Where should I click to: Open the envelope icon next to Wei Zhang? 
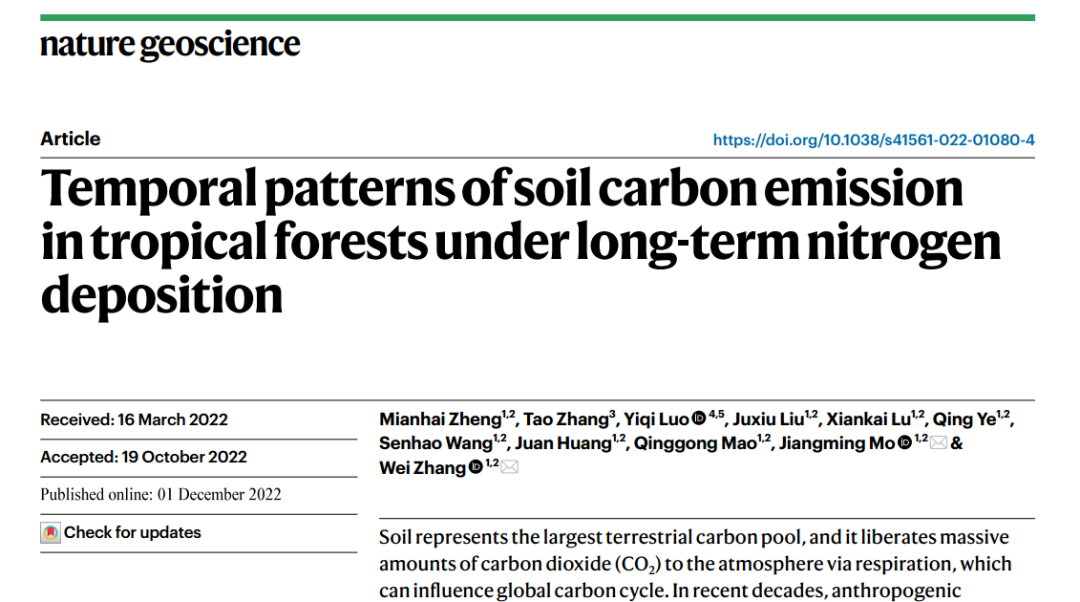point(510,468)
